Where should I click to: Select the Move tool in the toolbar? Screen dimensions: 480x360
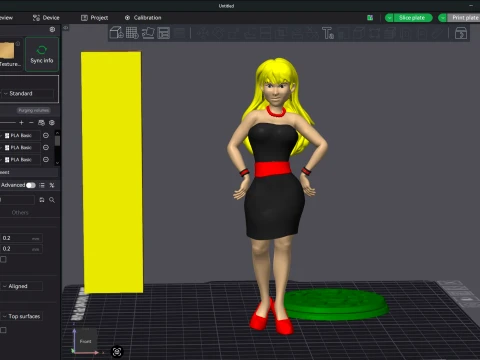[x=202, y=33]
